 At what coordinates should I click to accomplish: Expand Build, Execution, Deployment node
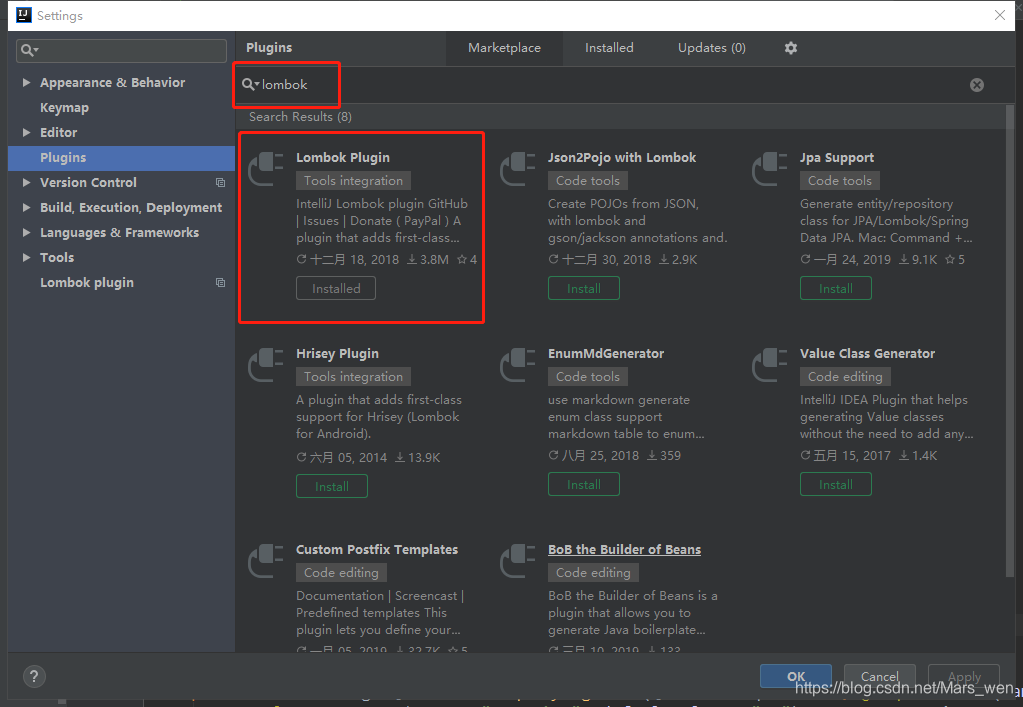coord(26,207)
